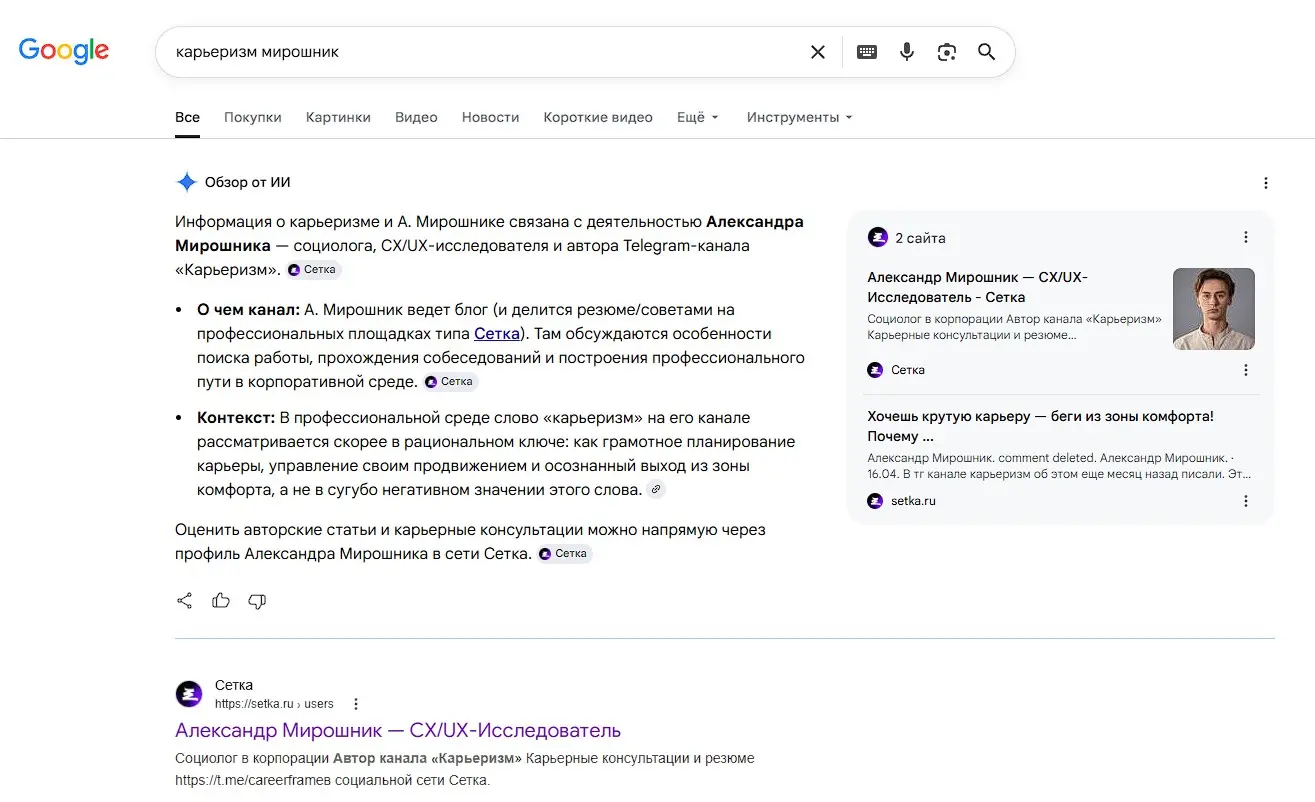Expand the Инструменты dropdown
Viewport: 1315px width, 802px height.
800,117
